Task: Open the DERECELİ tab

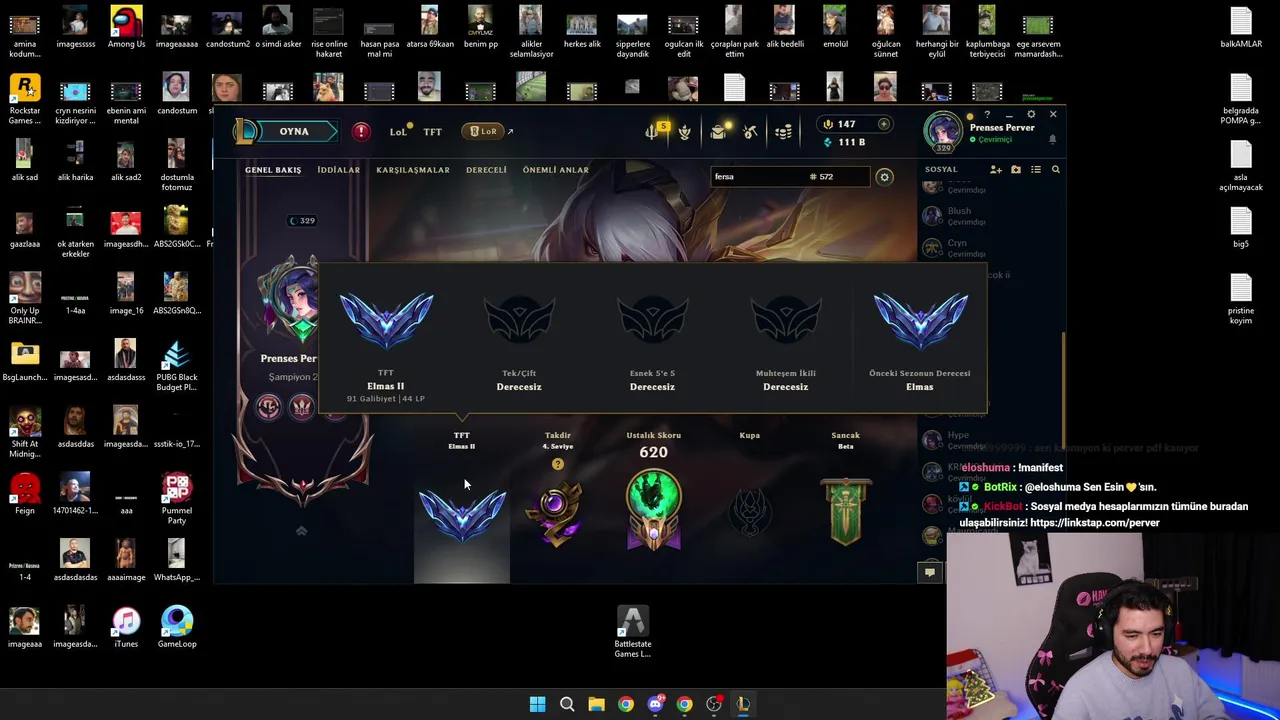Action: tap(486, 170)
